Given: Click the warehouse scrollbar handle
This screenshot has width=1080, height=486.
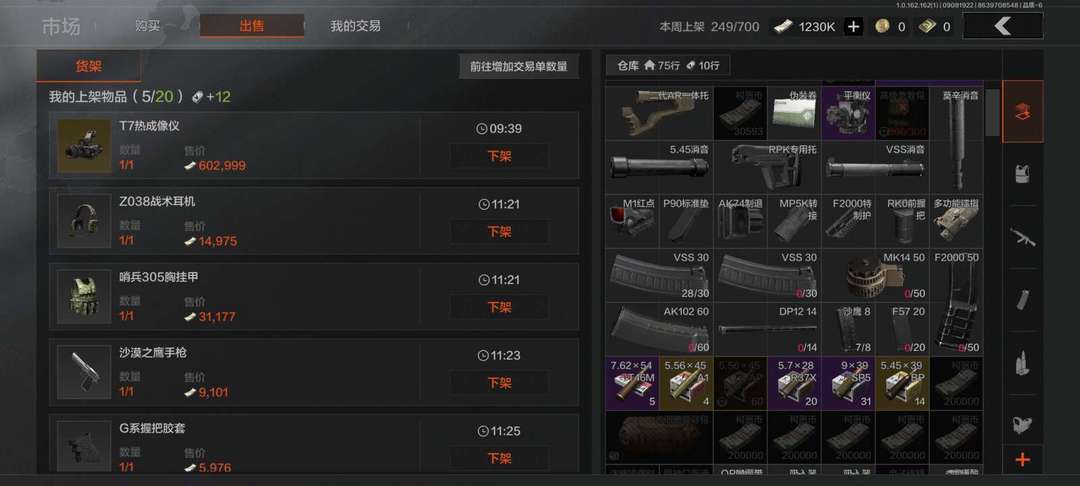Looking at the screenshot, I should pyautogui.click(x=992, y=112).
